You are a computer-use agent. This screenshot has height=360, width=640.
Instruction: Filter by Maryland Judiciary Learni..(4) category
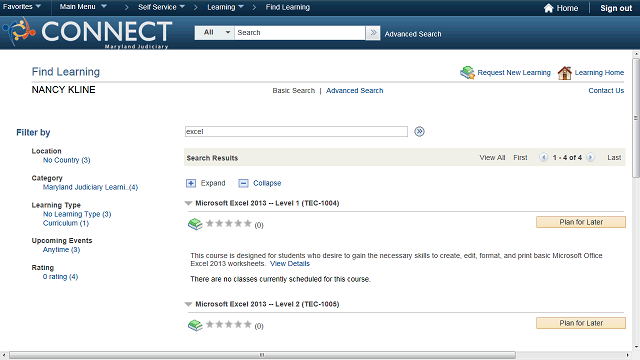91,187
